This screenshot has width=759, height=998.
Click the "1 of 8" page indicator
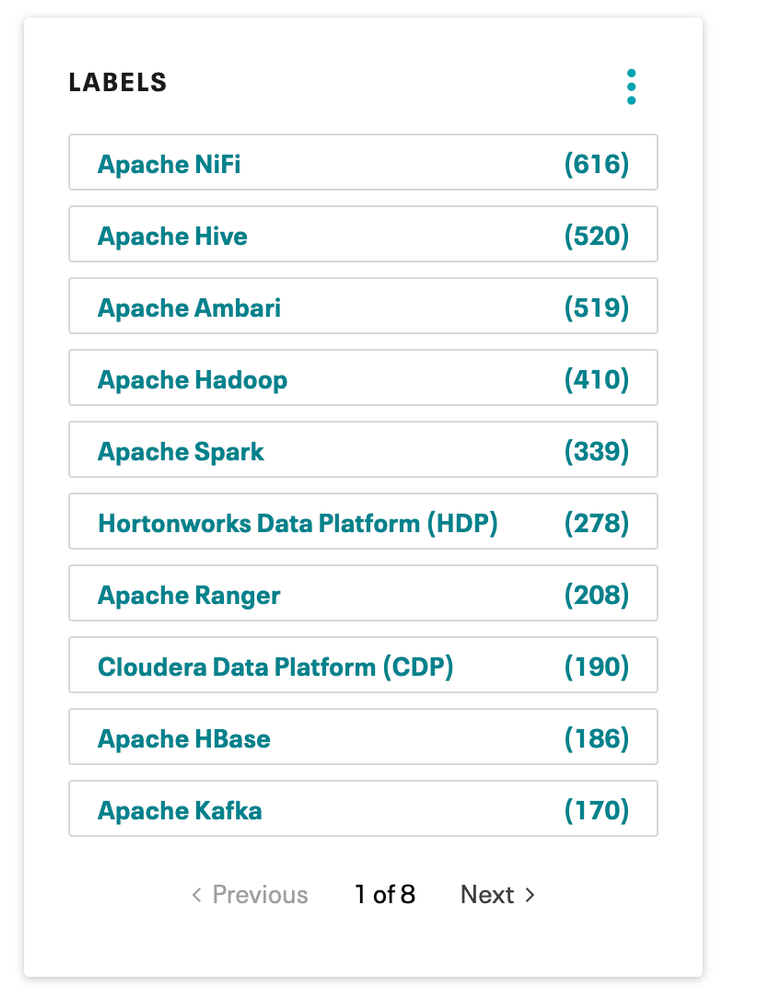[385, 895]
